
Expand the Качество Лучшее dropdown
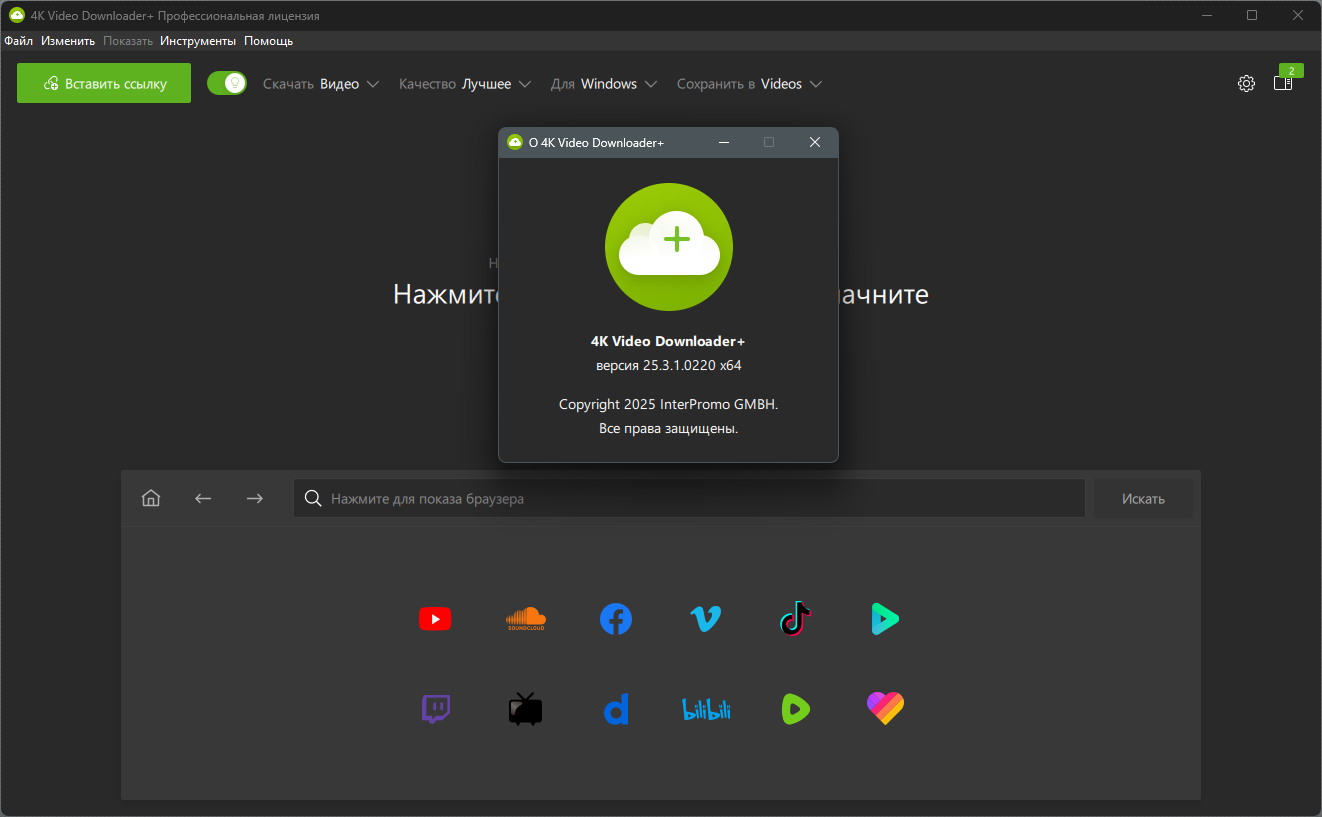tap(465, 84)
